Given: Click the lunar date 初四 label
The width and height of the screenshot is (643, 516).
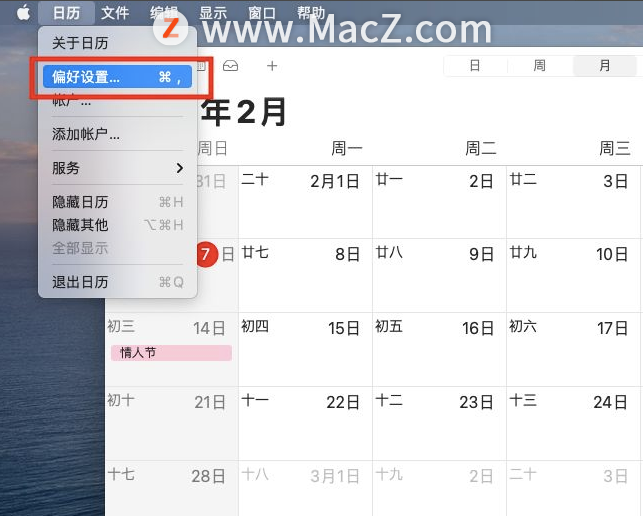Looking at the screenshot, I should (x=255, y=326).
